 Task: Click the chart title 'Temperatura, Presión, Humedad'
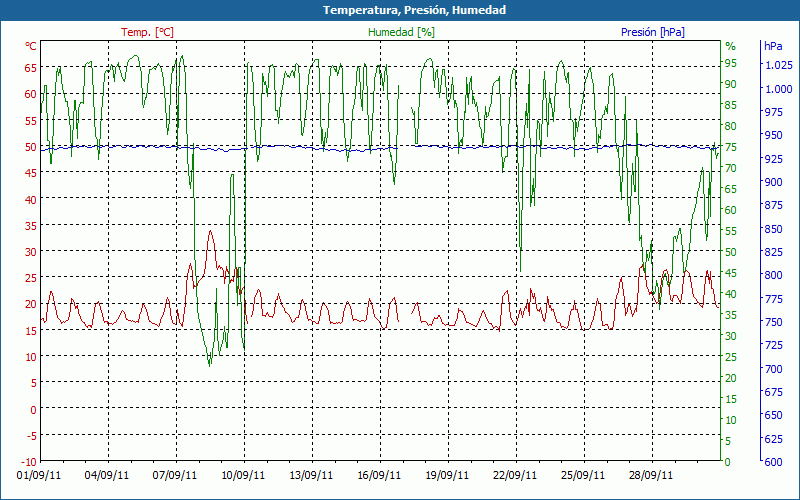414,10
